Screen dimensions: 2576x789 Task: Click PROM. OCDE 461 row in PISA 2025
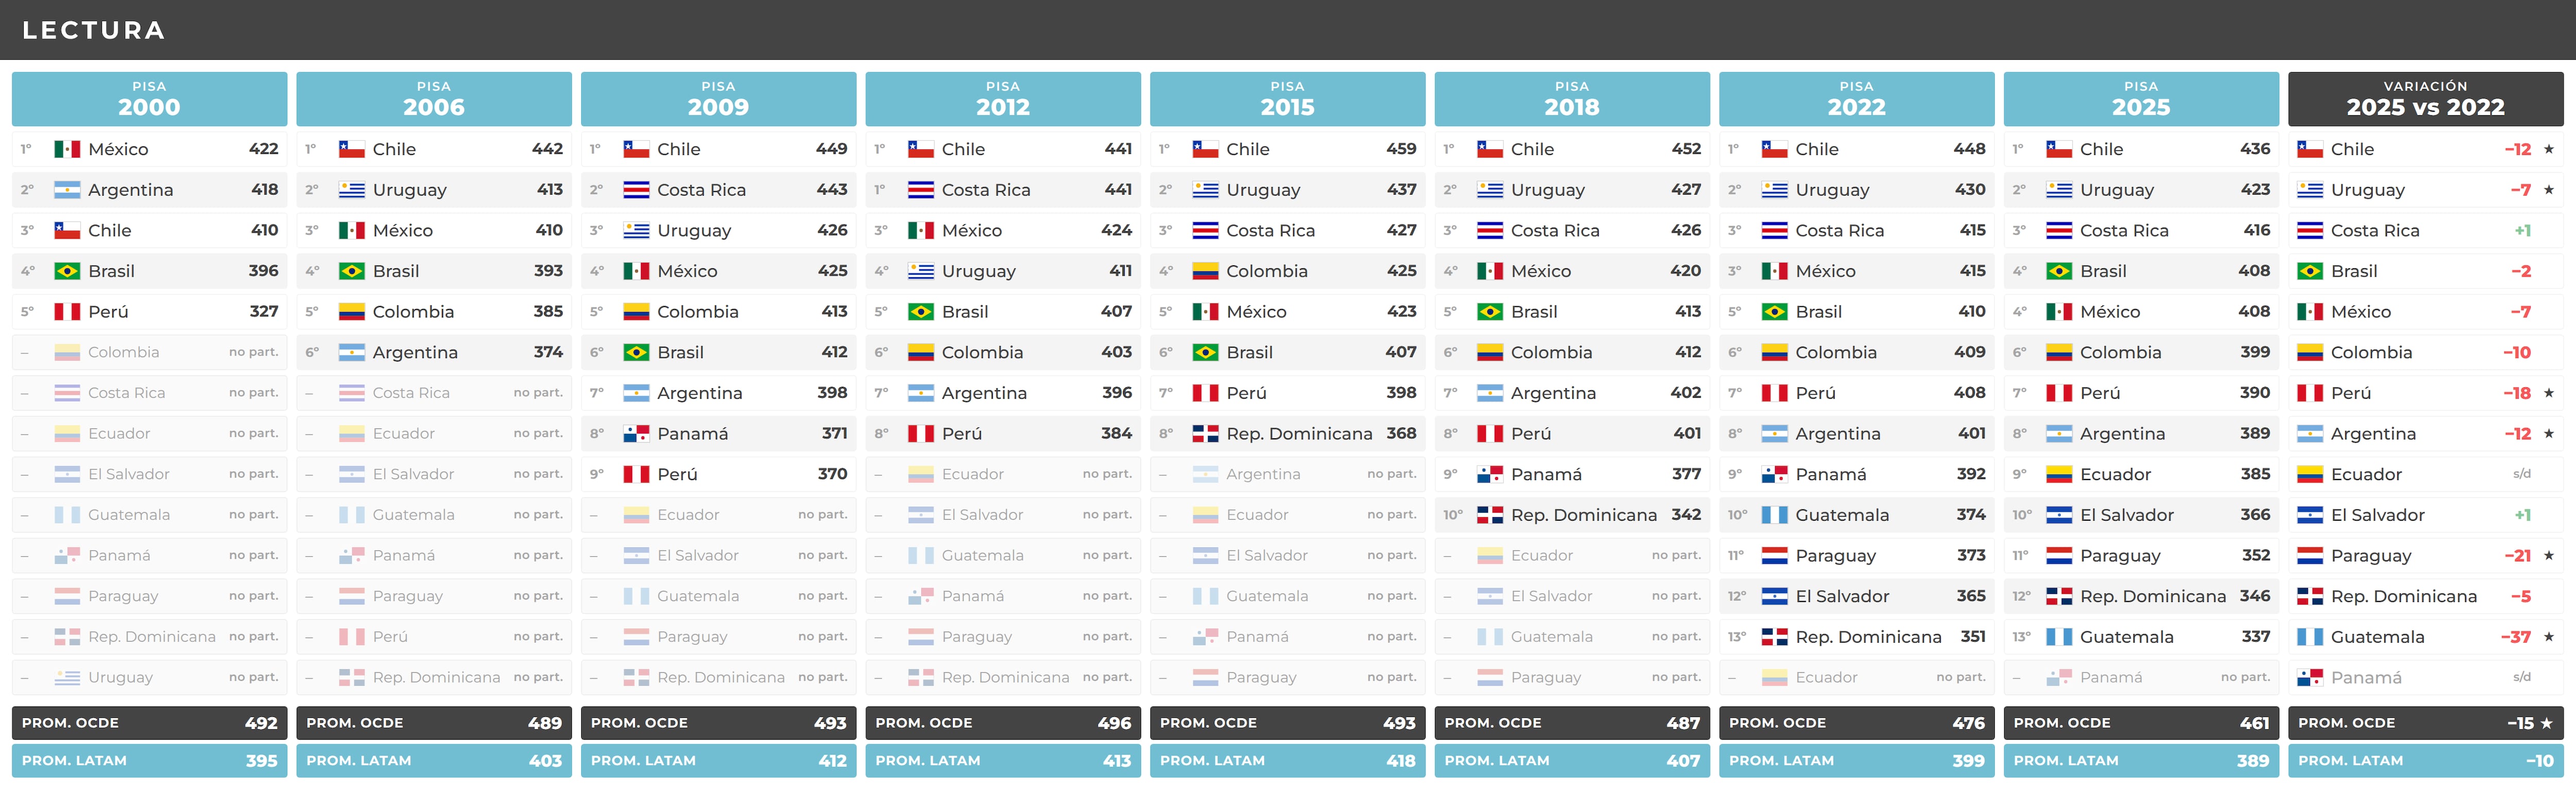[x=2141, y=723]
